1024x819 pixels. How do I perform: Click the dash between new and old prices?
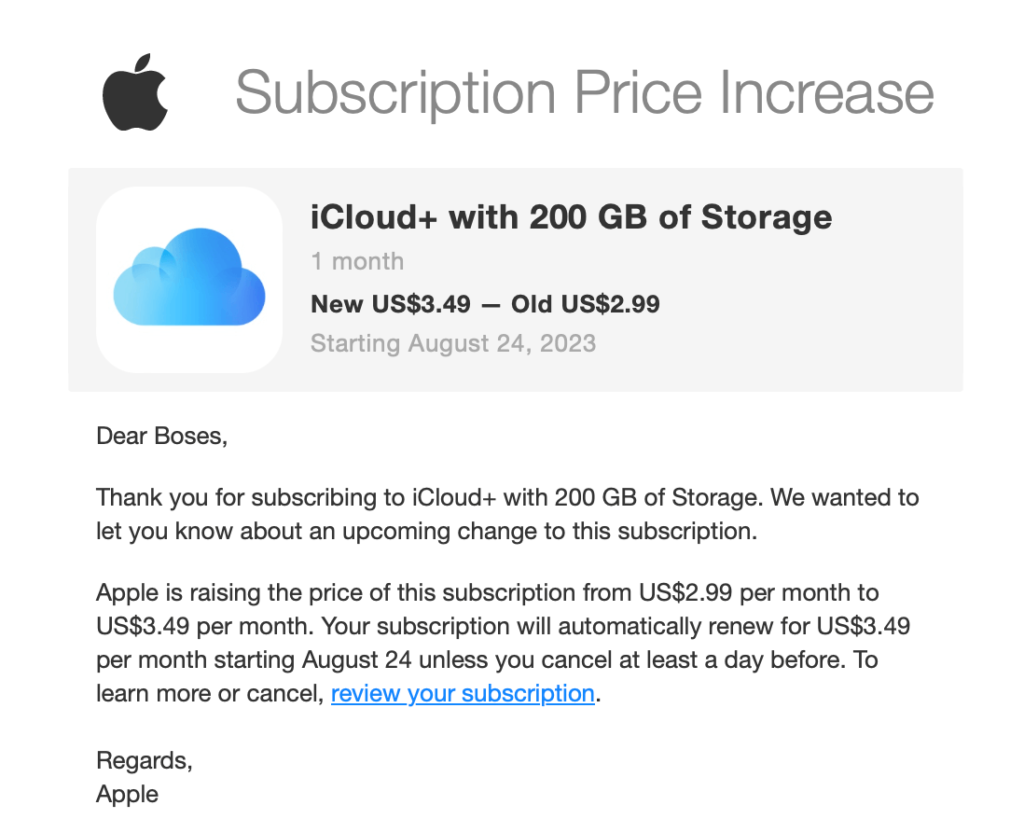[491, 305]
